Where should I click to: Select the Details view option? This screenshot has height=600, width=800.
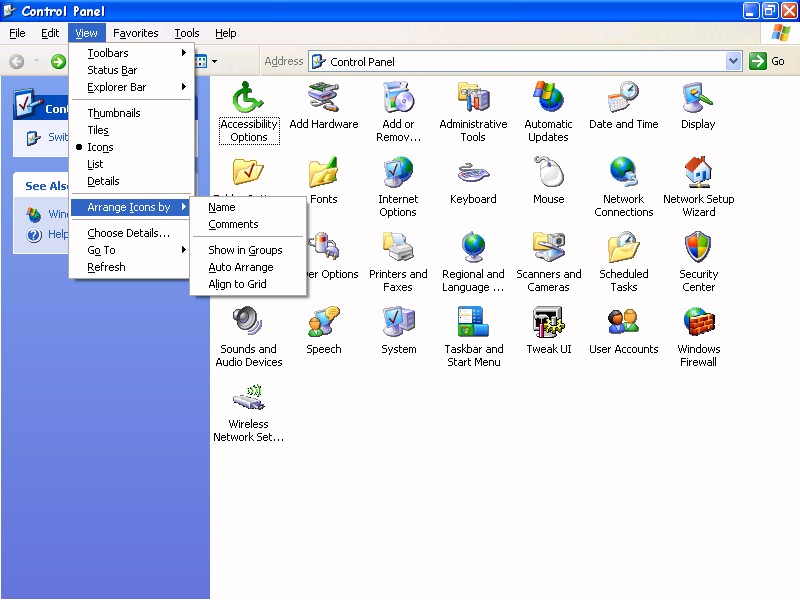[131, 181]
